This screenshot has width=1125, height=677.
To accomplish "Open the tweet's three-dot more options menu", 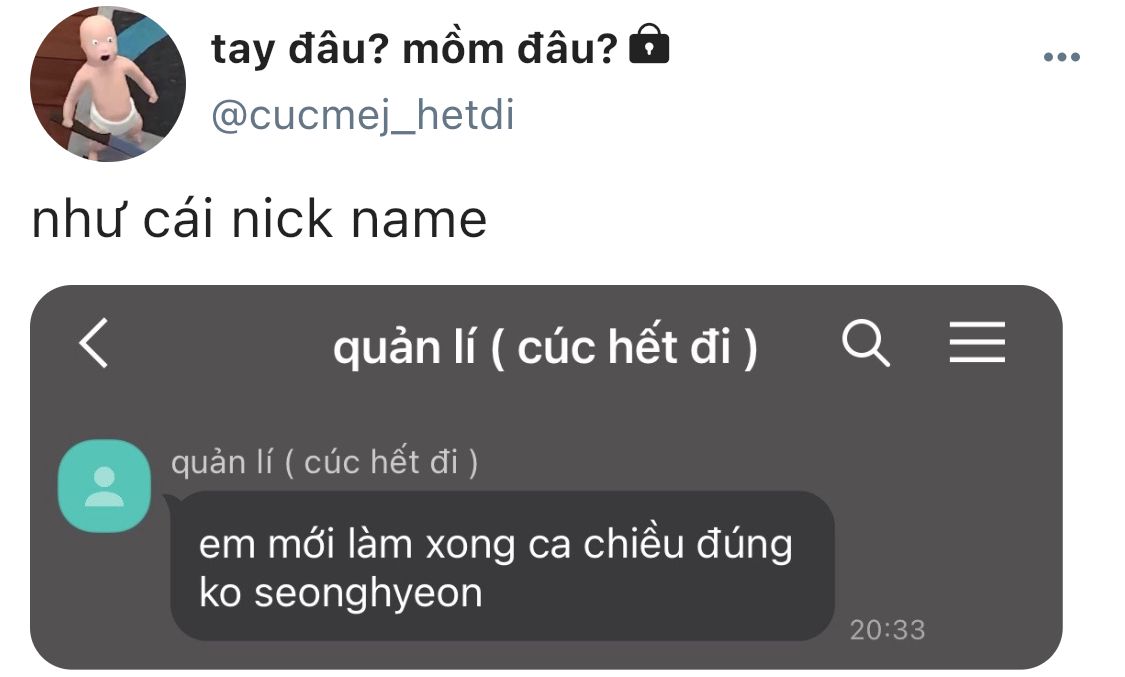I will [1061, 57].
